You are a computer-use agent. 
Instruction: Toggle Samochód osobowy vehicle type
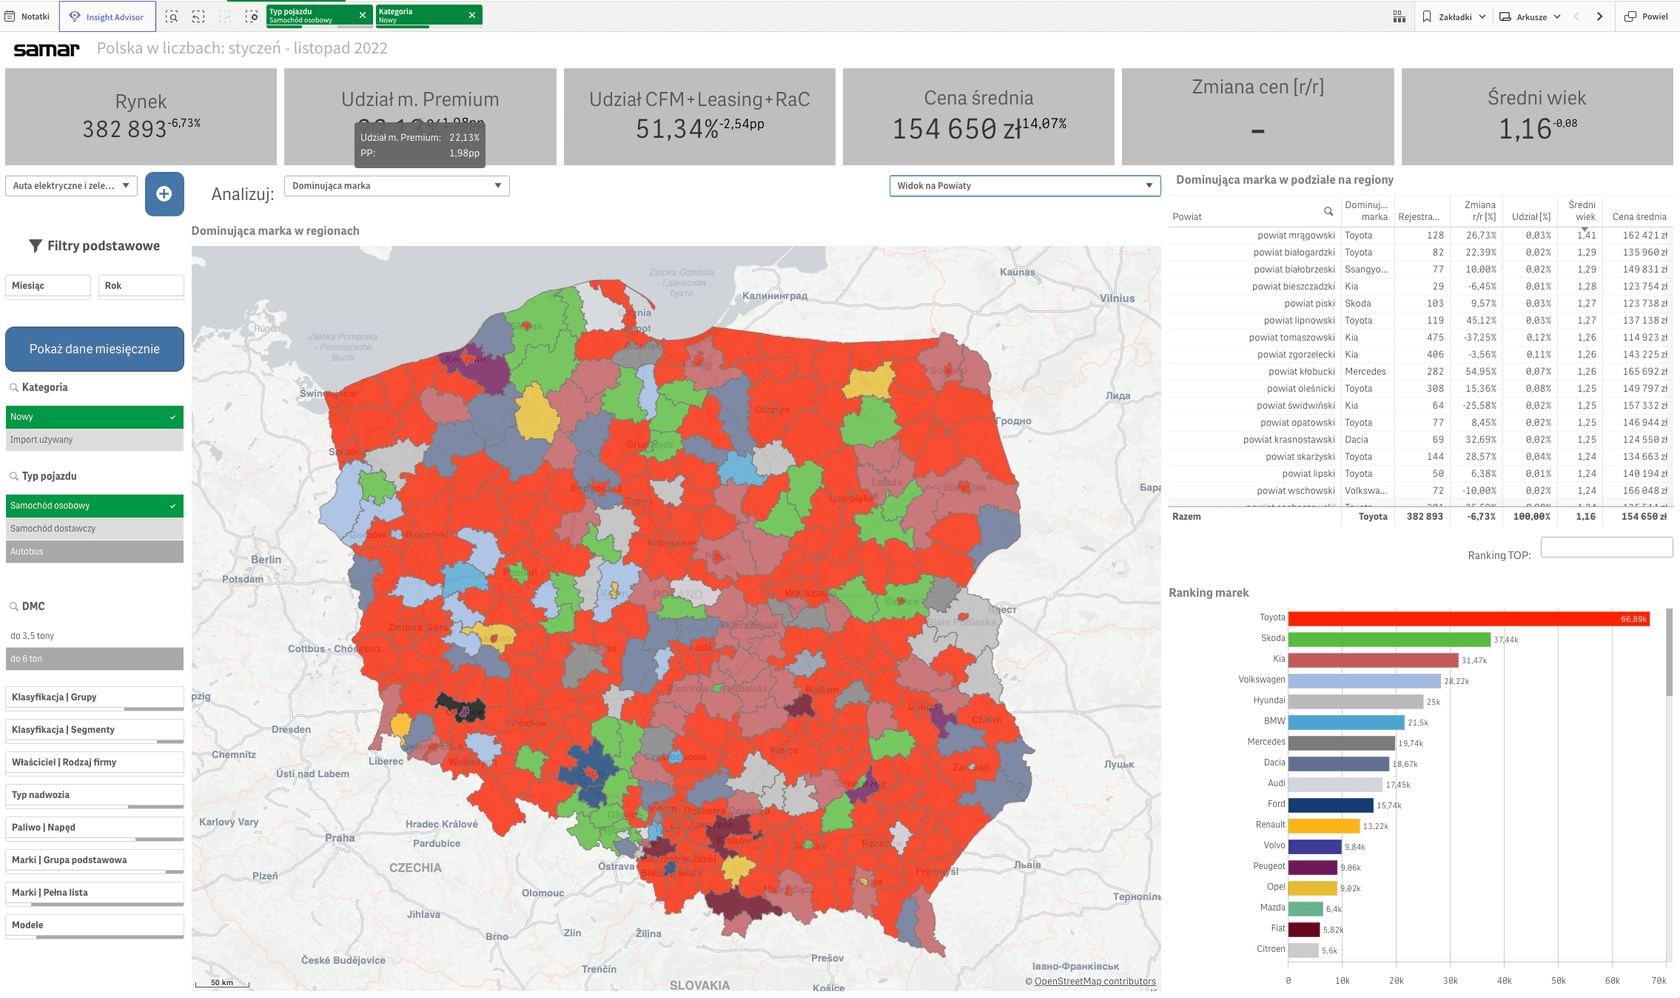(x=95, y=506)
